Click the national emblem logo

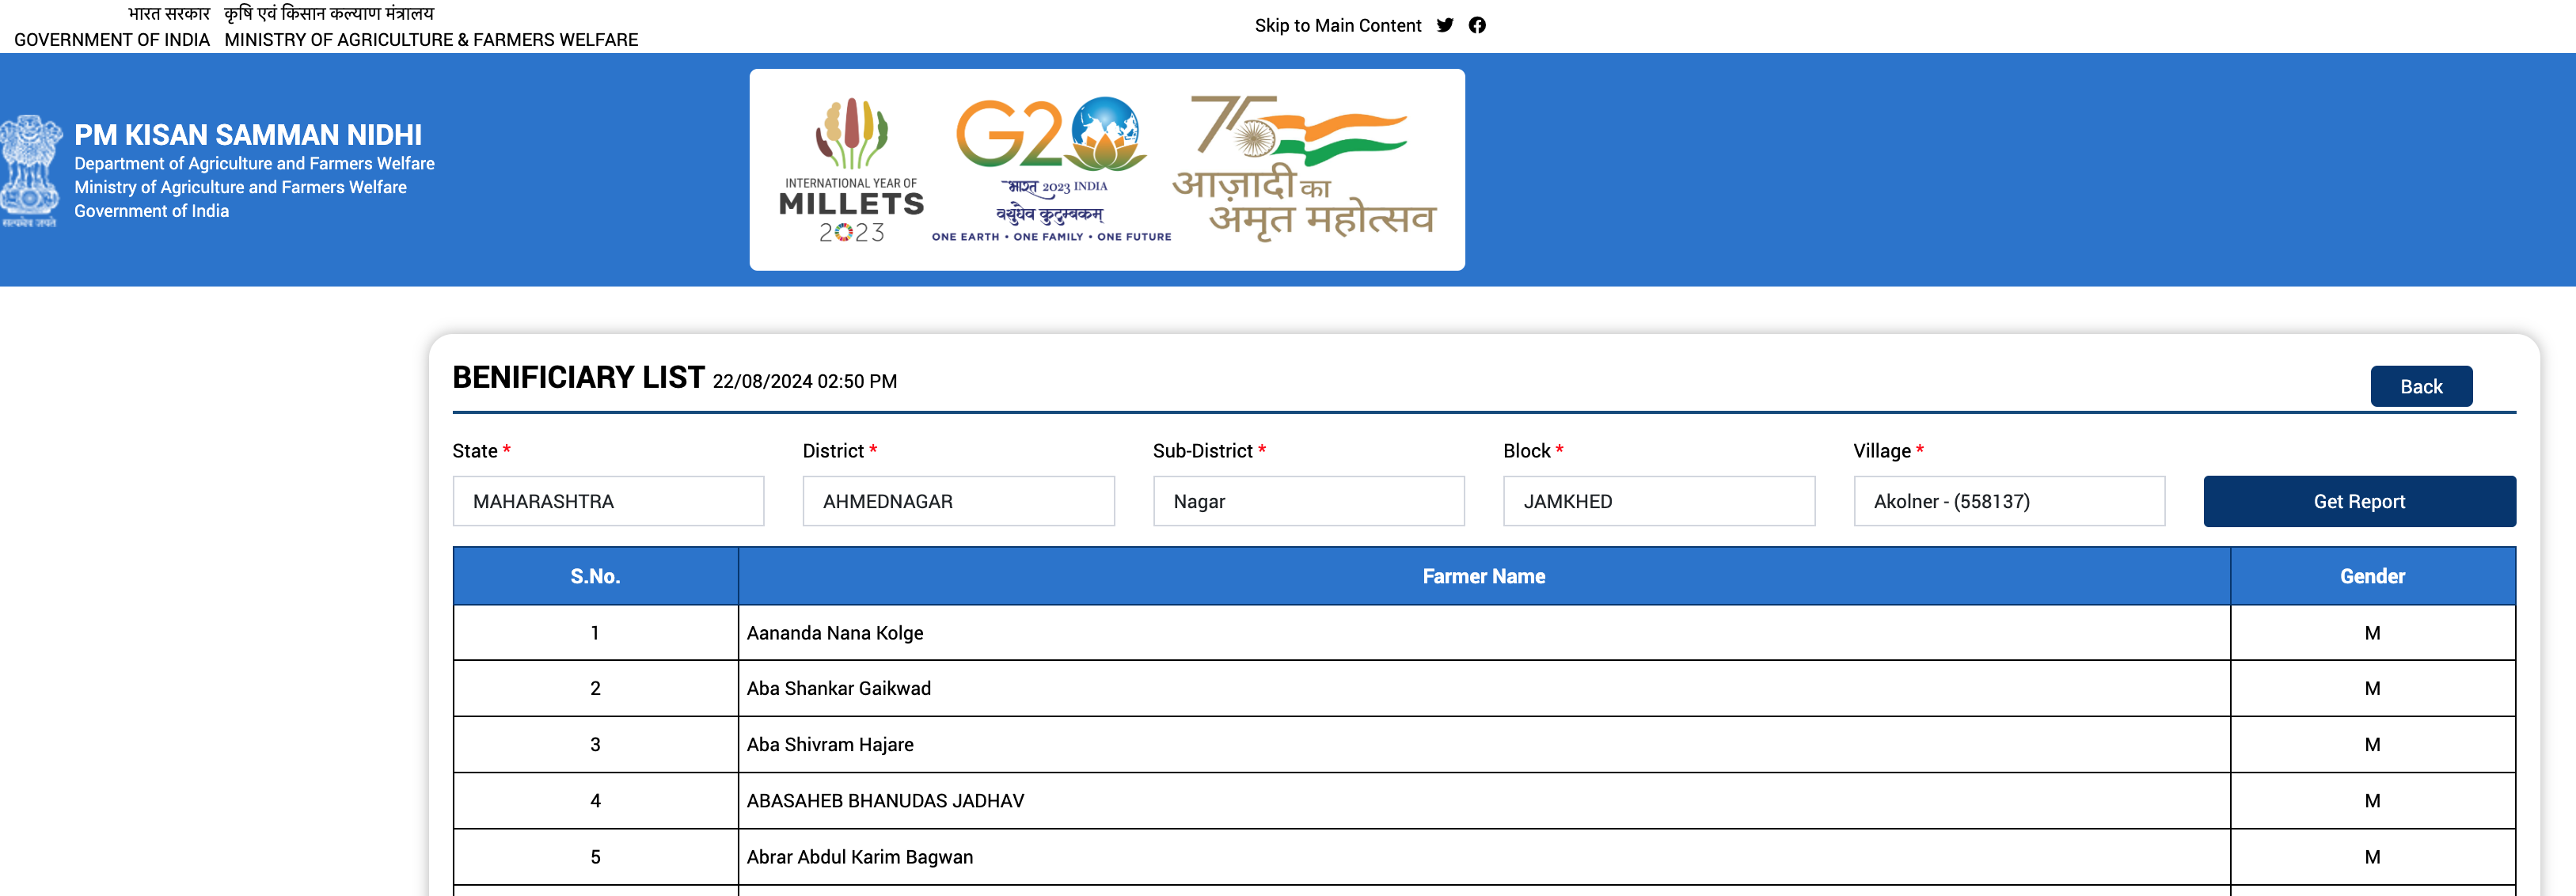pyautogui.click(x=30, y=171)
